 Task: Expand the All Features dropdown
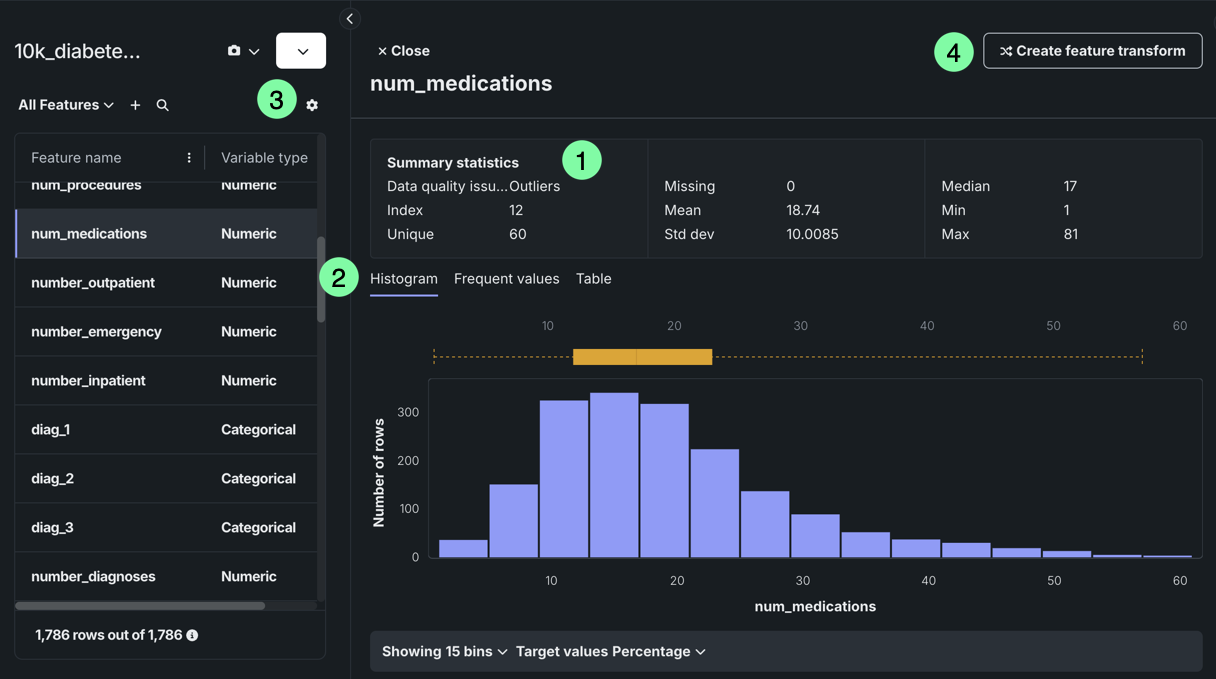tap(66, 105)
